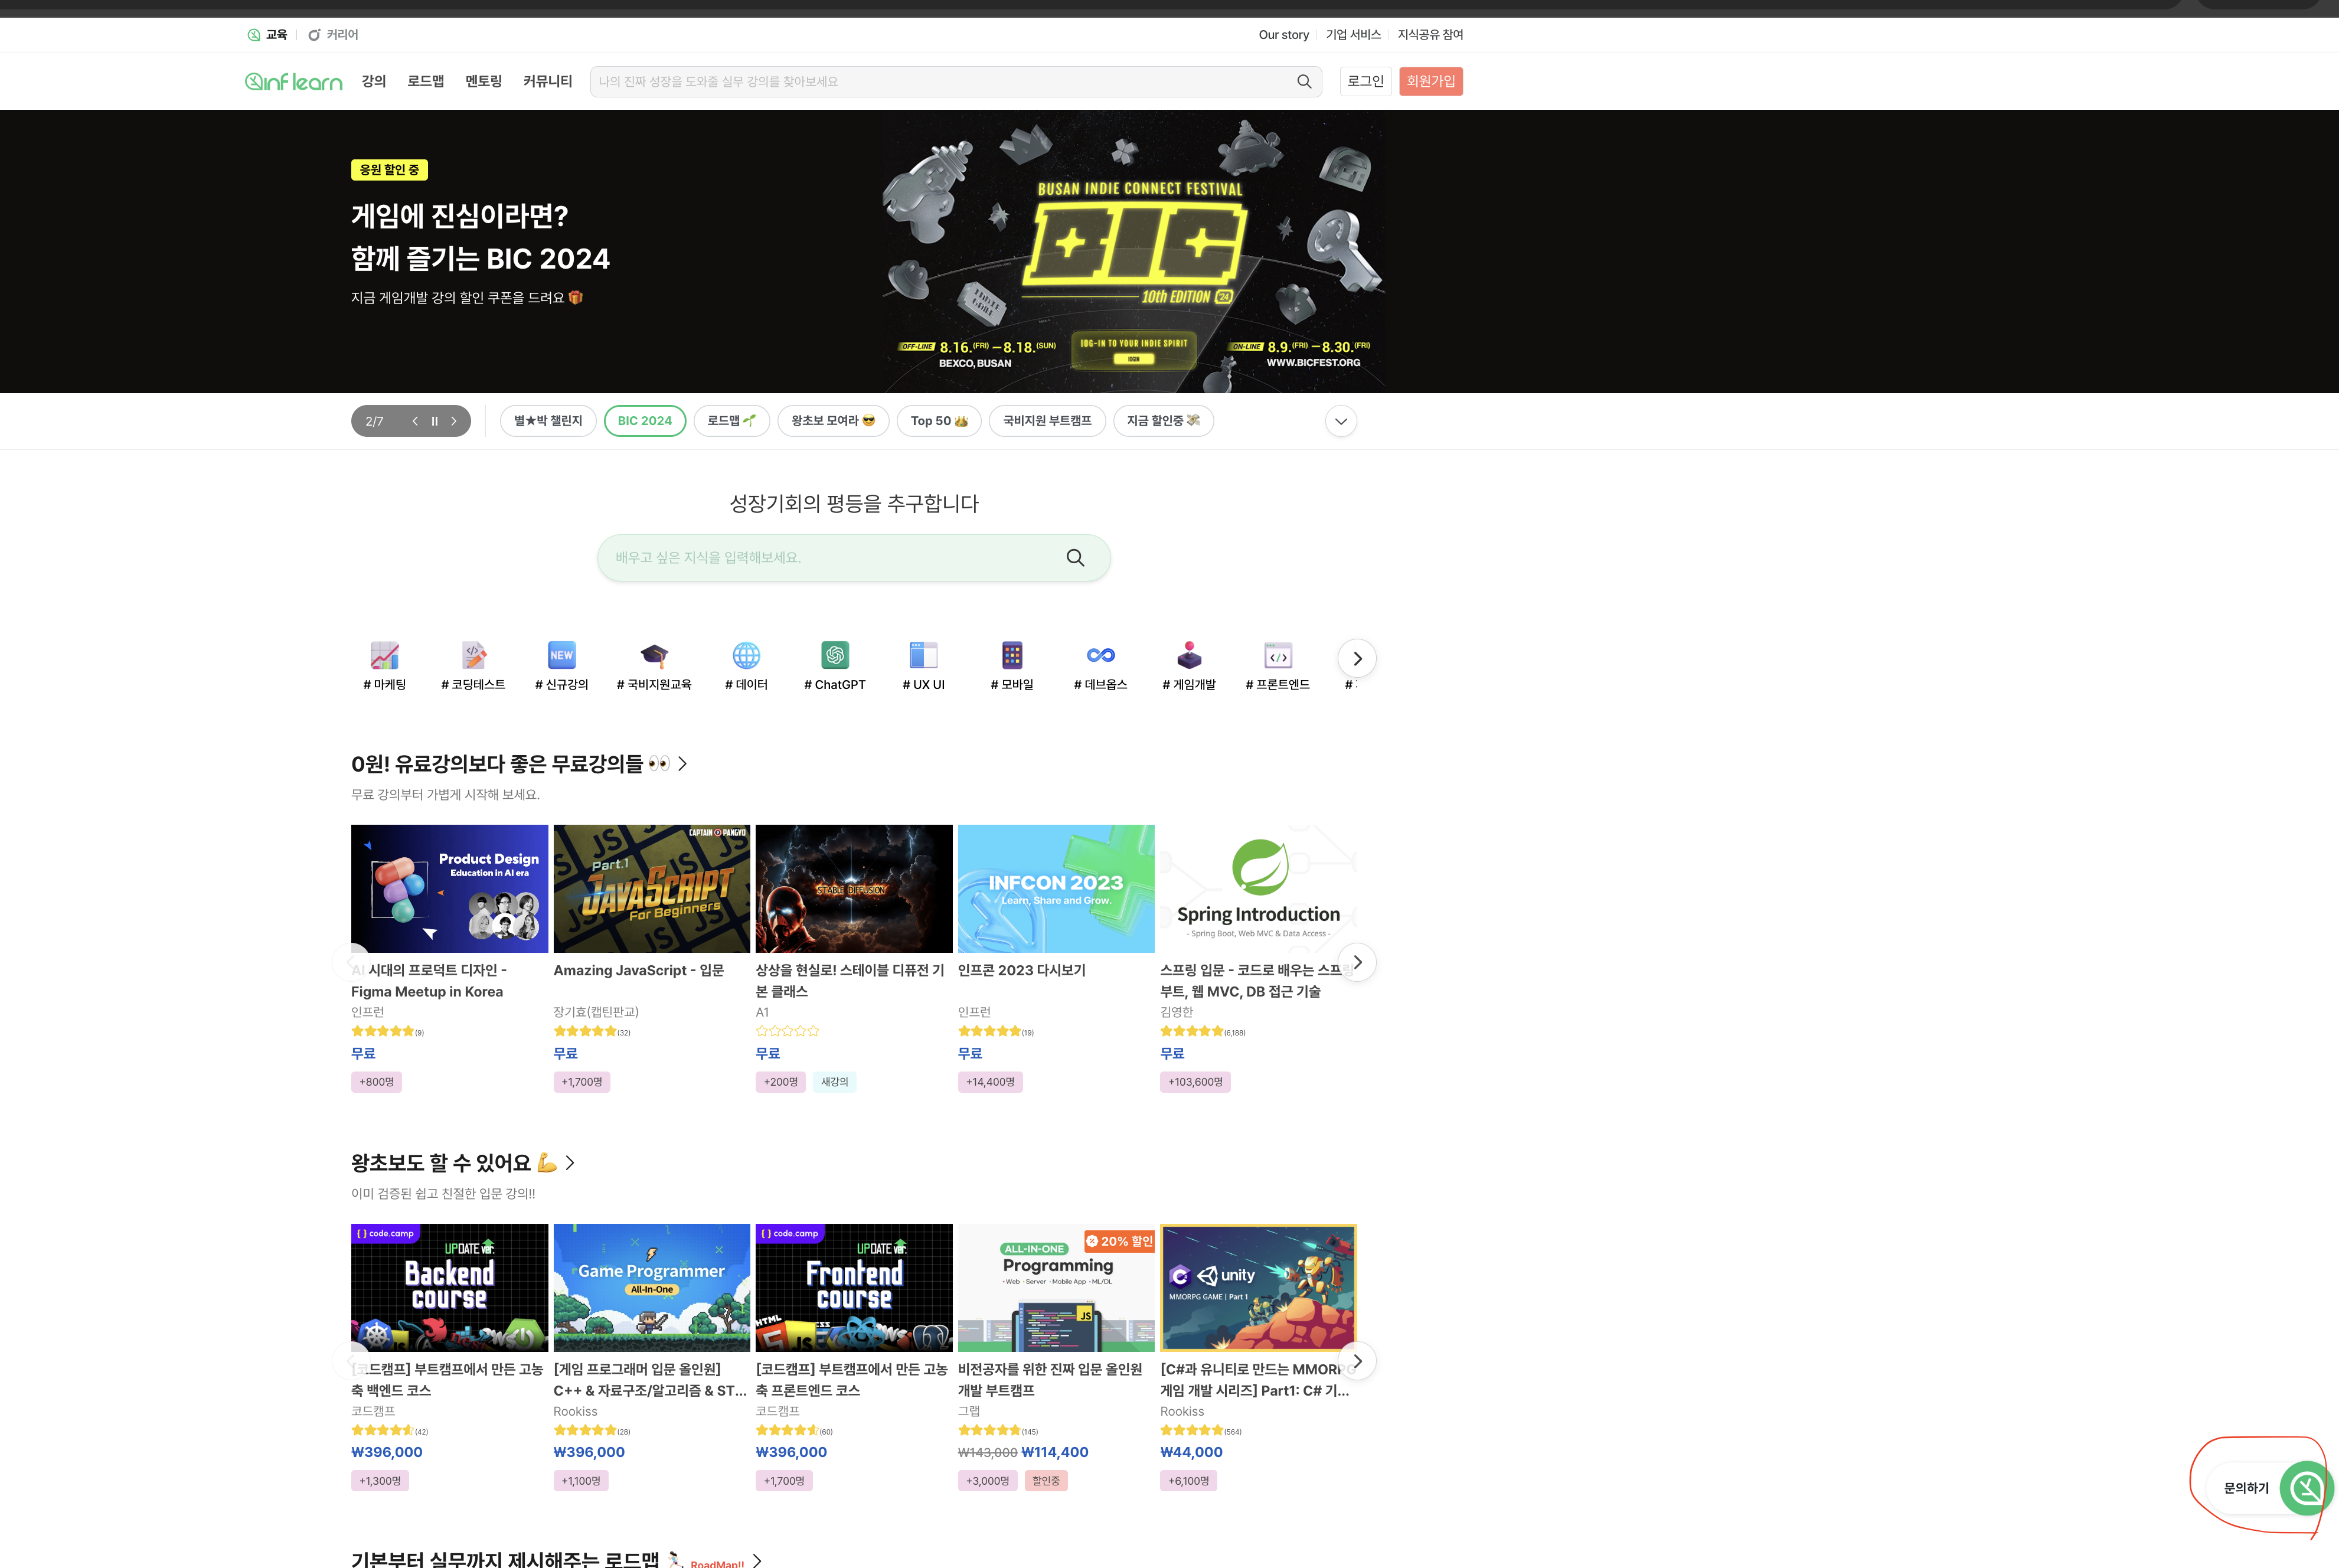Viewport: 2339px width, 1568px height.
Task: Open the 멘토링 menu
Action: (x=483, y=81)
